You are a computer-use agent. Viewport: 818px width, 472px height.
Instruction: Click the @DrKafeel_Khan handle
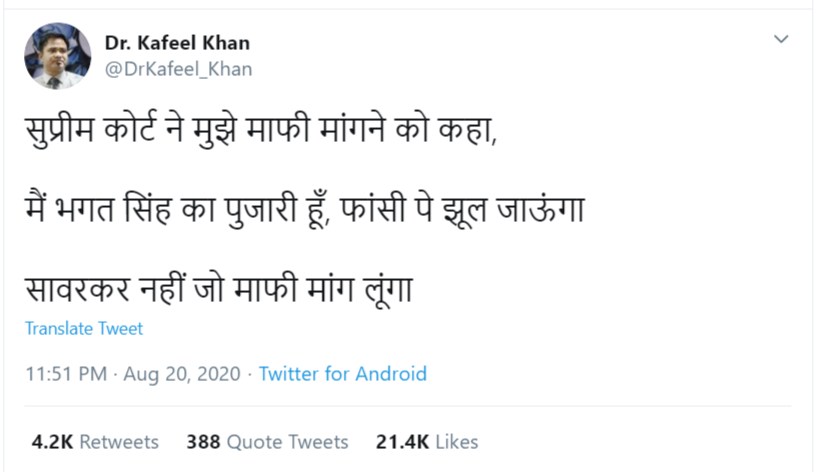click(x=178, y=69)
